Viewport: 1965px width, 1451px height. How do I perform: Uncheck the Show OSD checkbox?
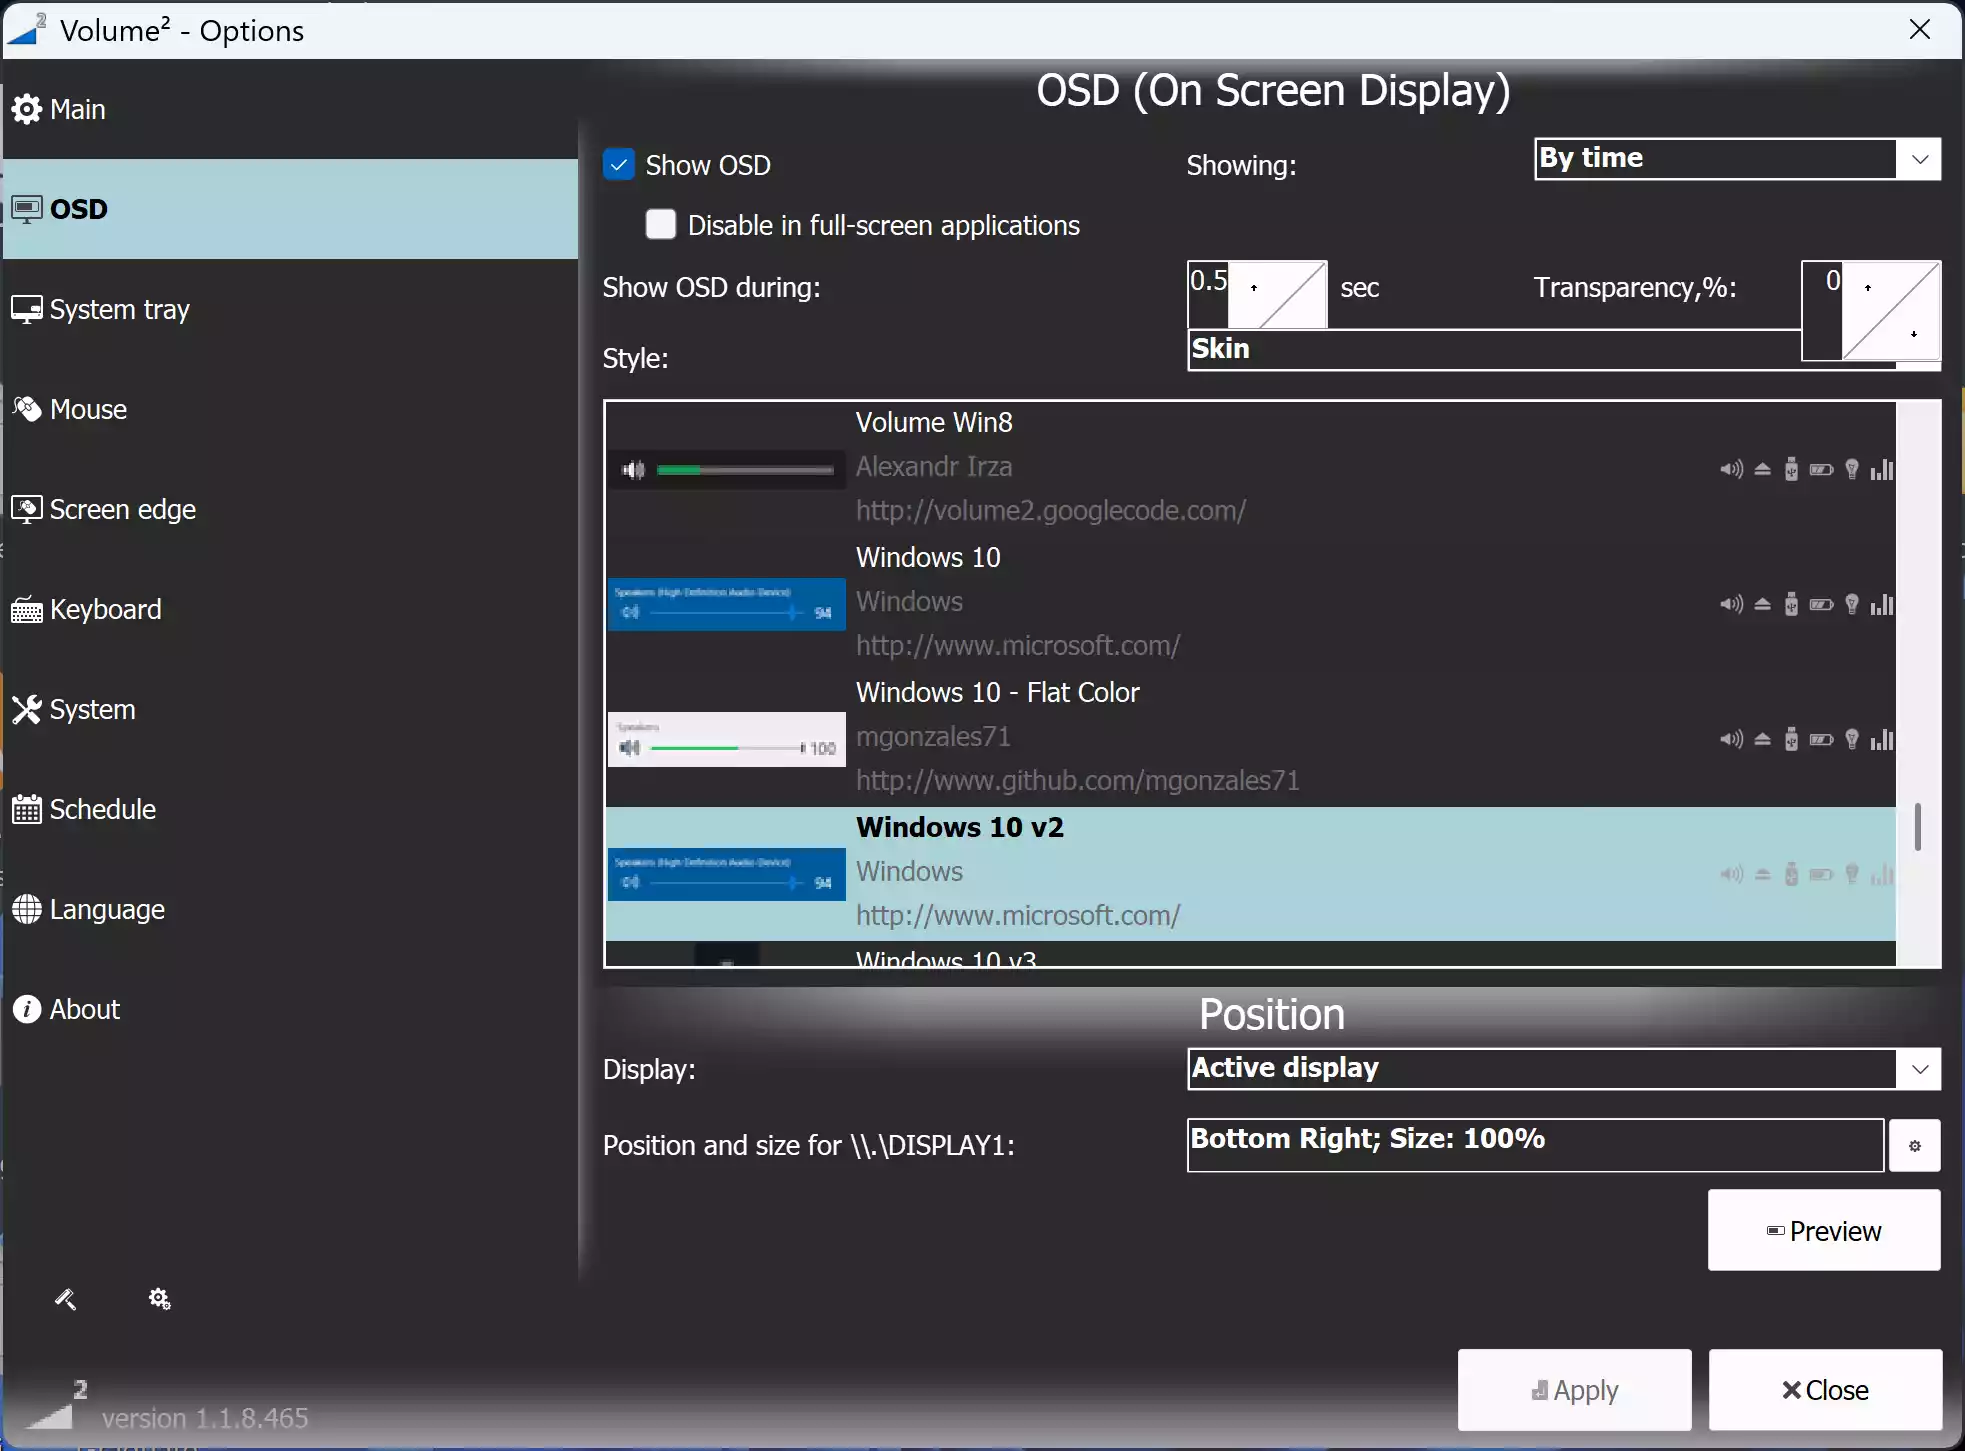click(x=619, y=165)
